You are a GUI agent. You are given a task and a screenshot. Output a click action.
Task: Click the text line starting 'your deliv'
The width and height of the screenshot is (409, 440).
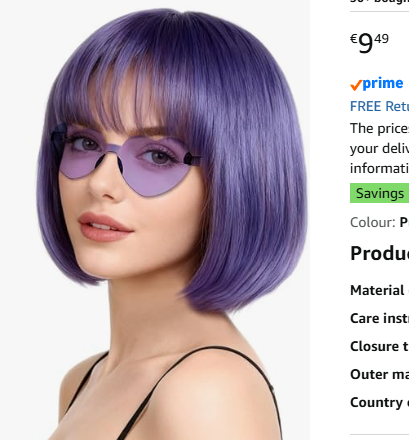(x=379, y=148)
